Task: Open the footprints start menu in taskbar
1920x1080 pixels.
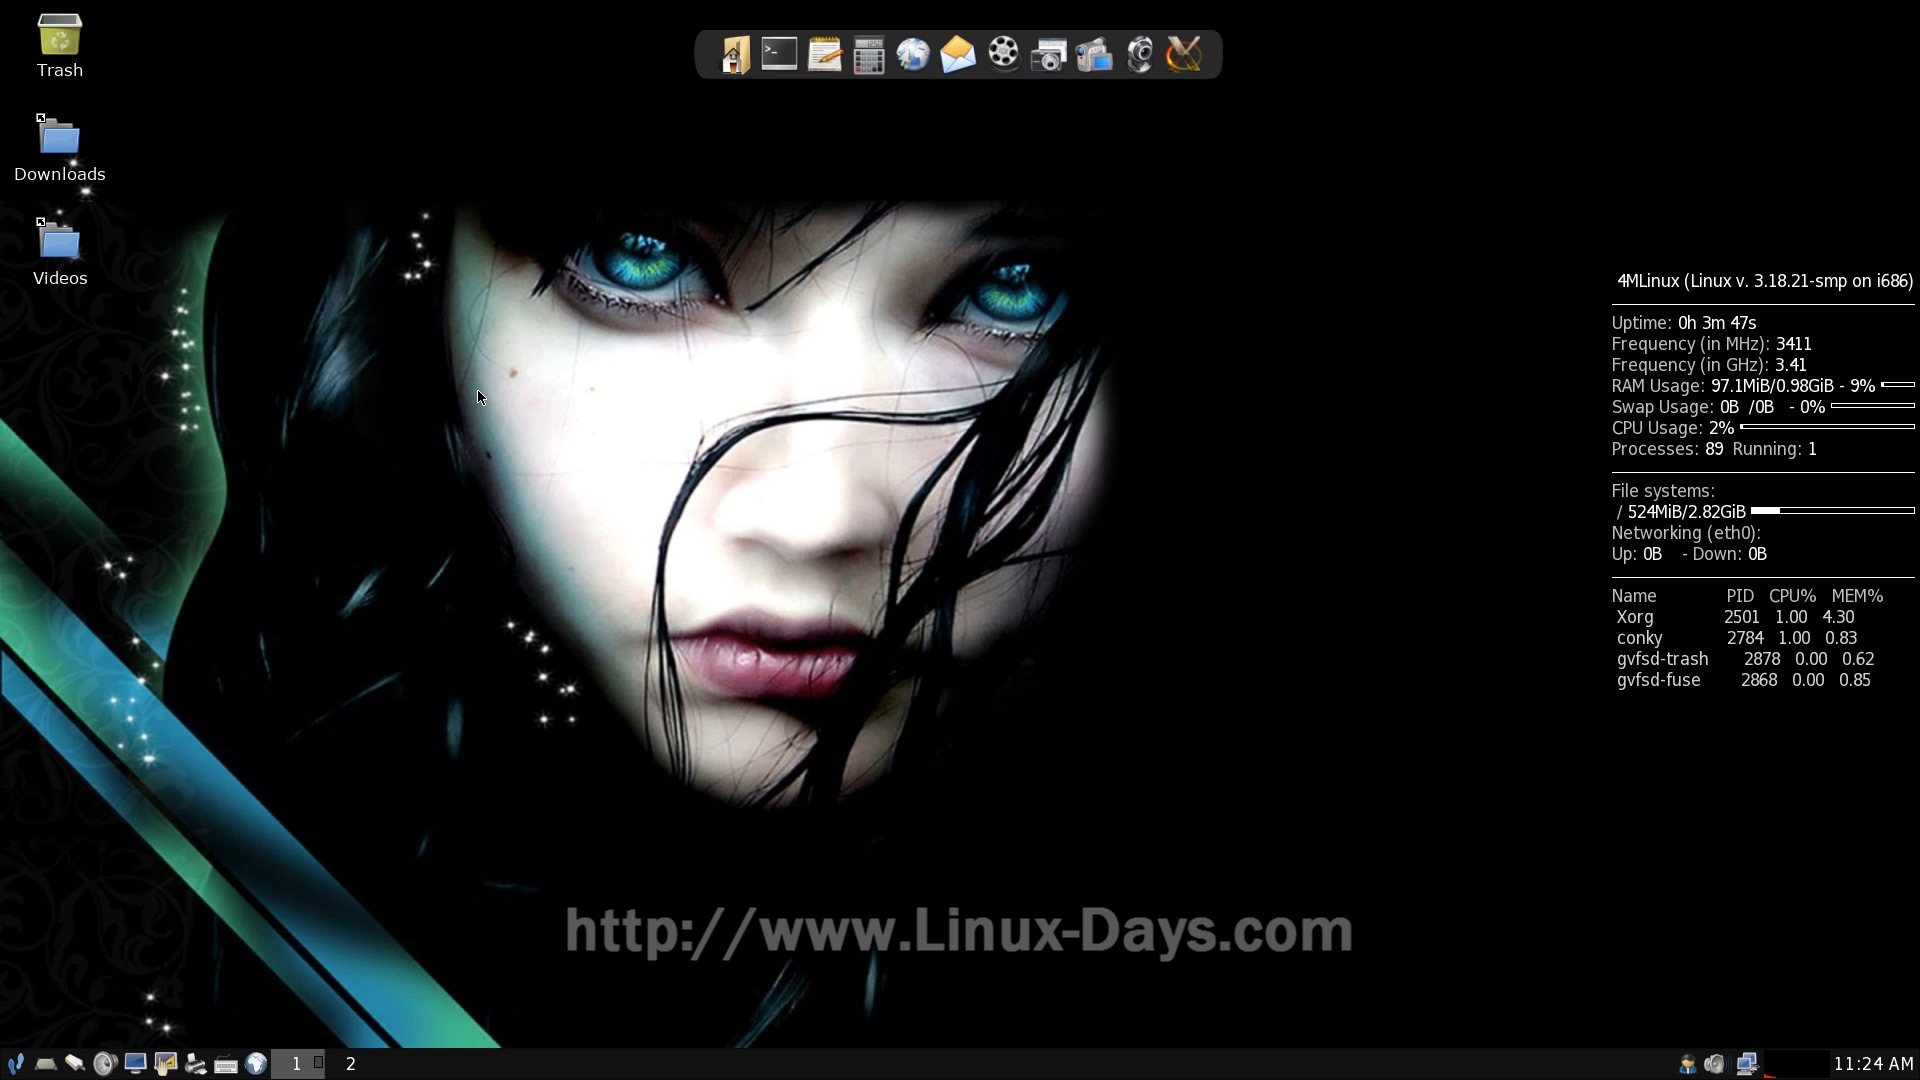Action: [x=15, y=1064]
